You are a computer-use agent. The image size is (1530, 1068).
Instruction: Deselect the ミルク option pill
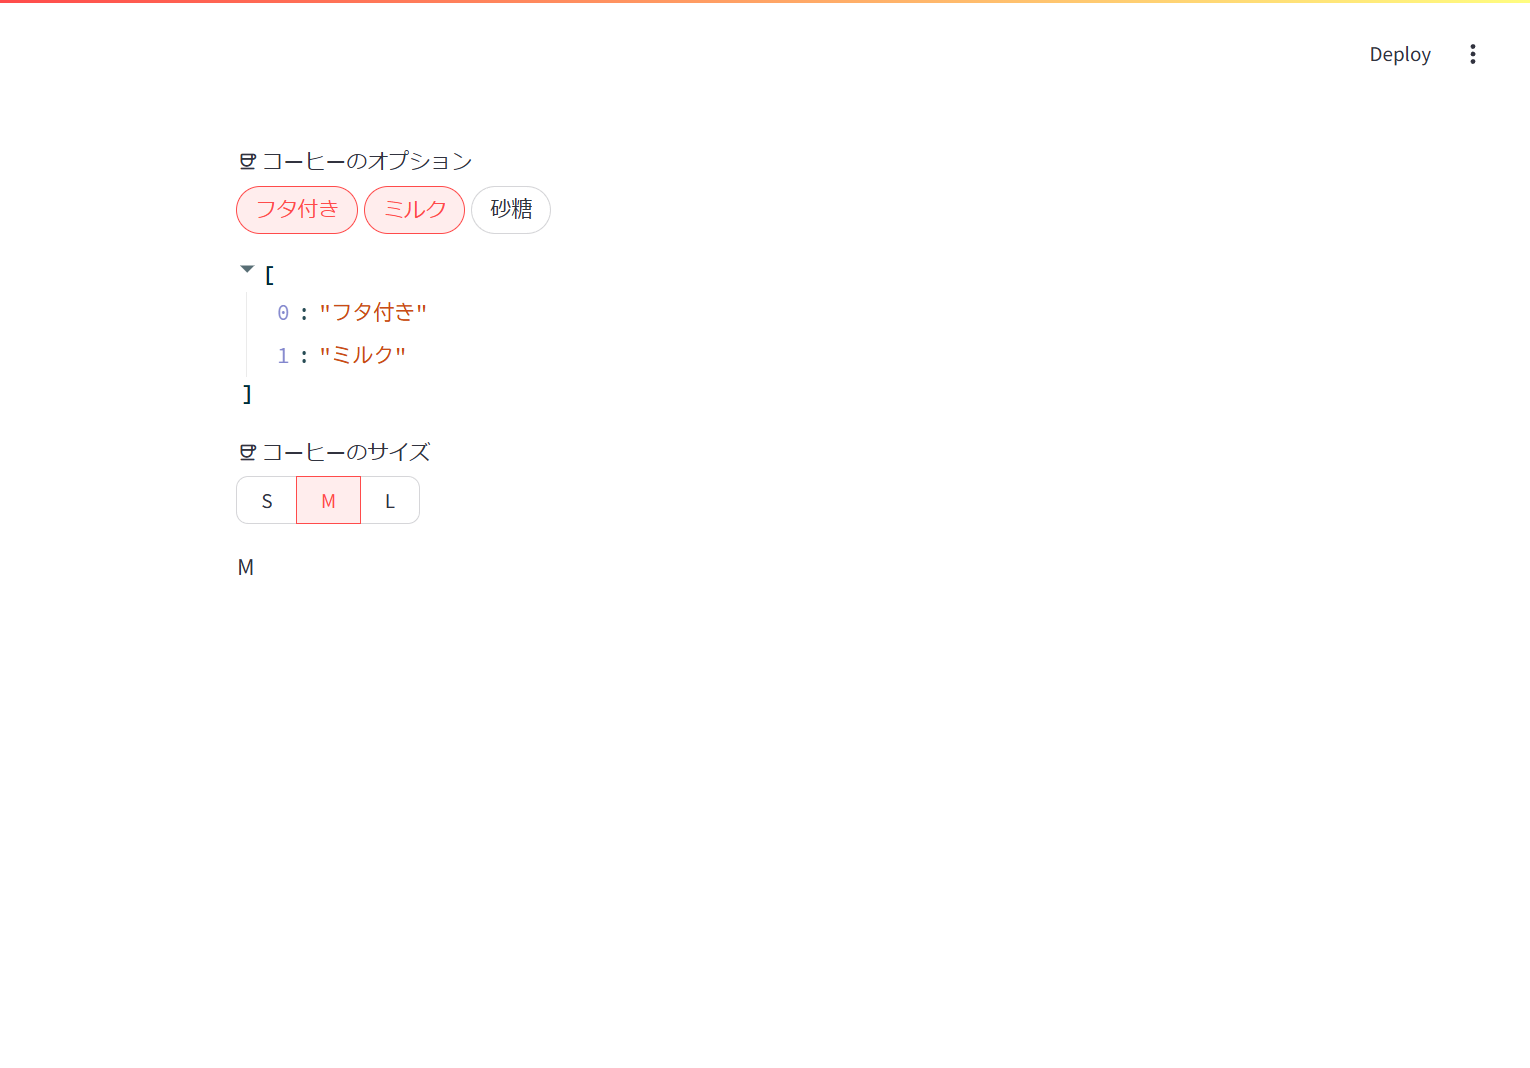[414, 210]
